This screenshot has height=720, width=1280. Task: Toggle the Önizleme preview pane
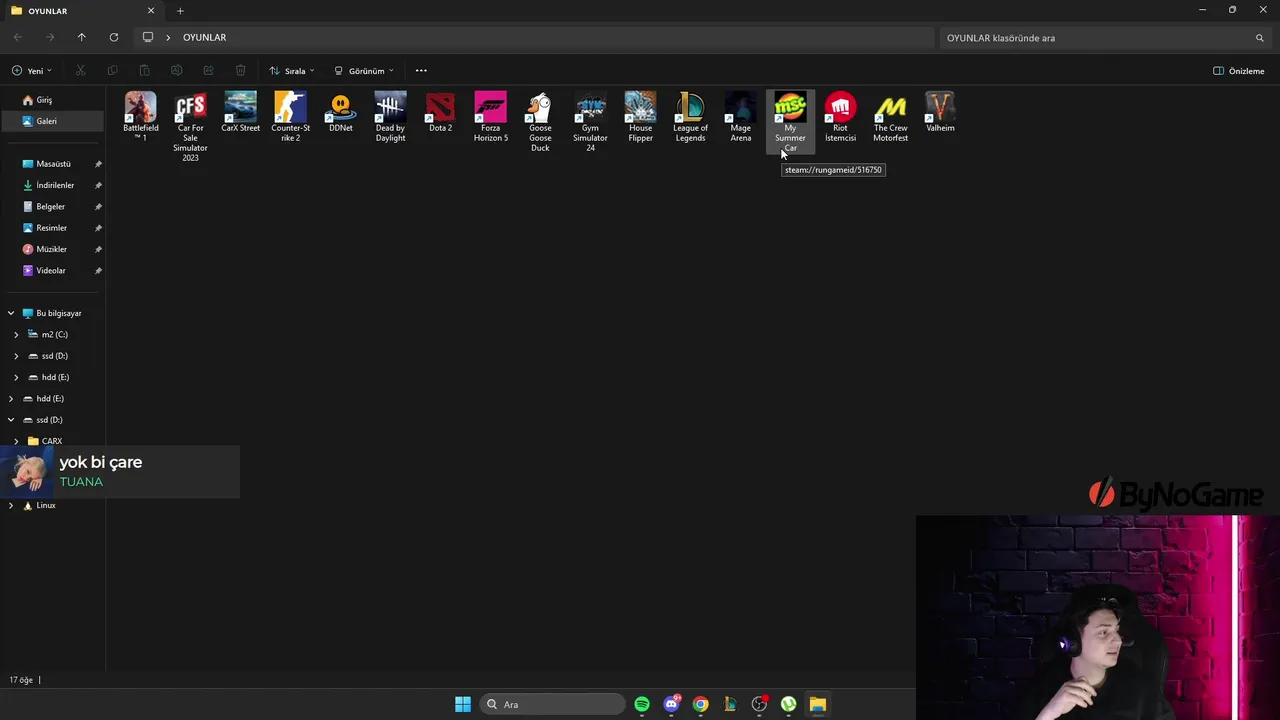[1239, 71]
